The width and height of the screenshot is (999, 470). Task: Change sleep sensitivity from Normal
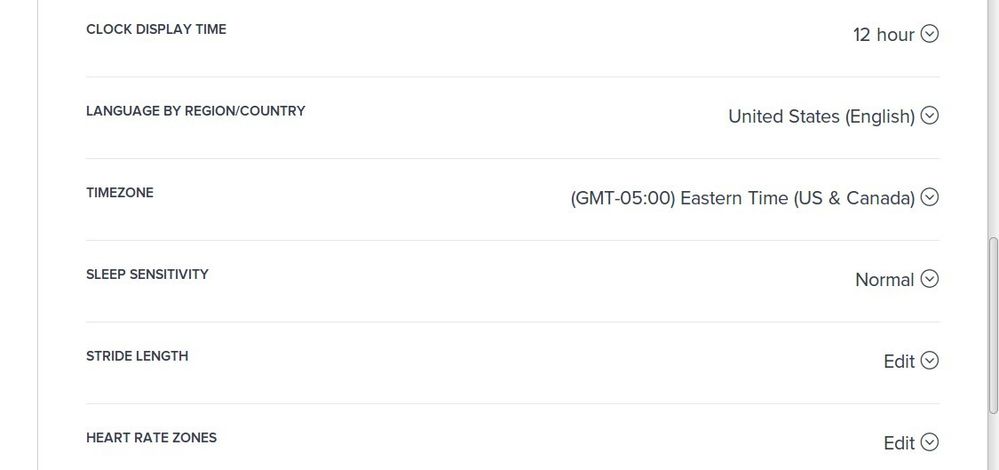884,280
